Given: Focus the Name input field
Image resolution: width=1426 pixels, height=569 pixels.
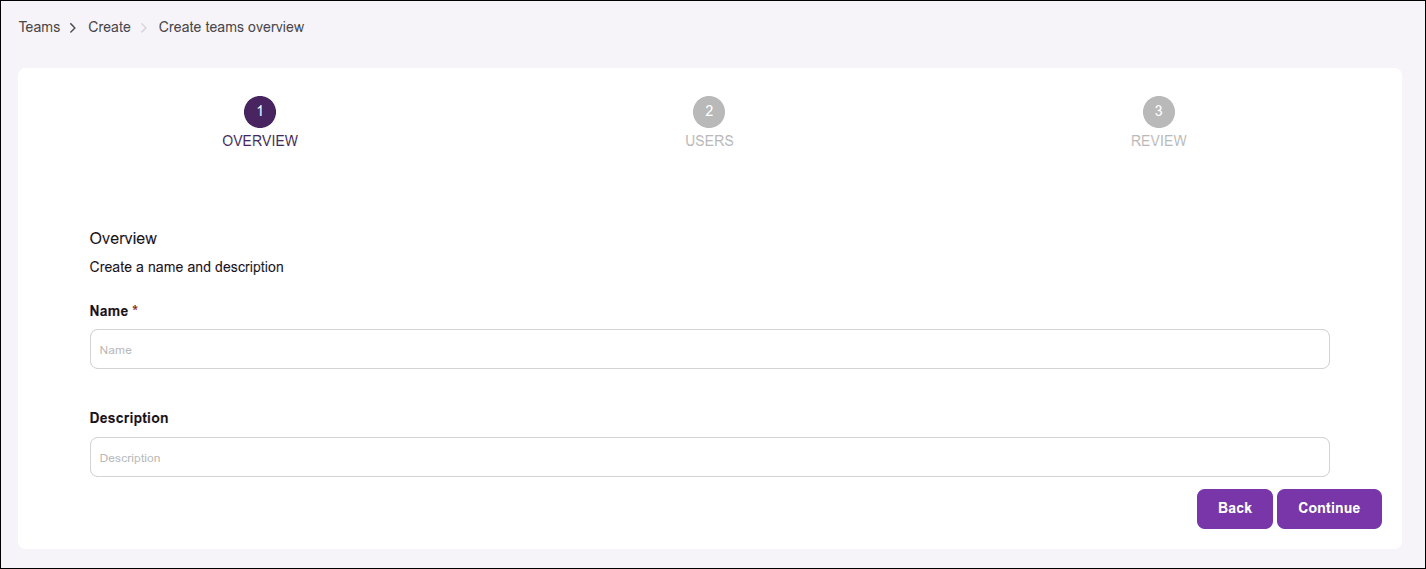Looking at the screenshot, I should (709, 349).
